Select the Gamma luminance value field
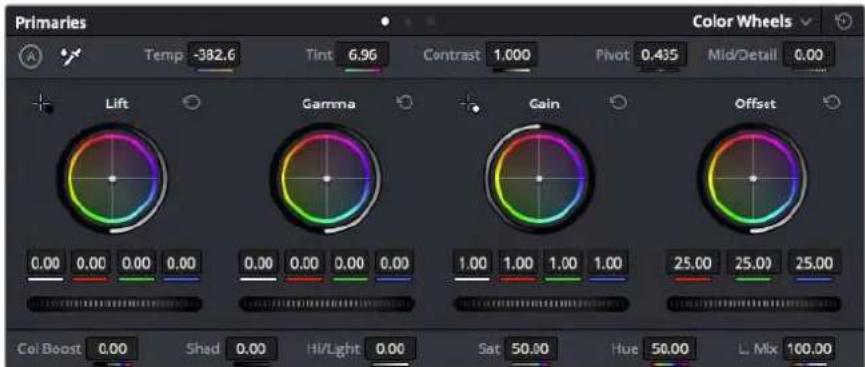865x367 pixels. [x=258, y=263]
